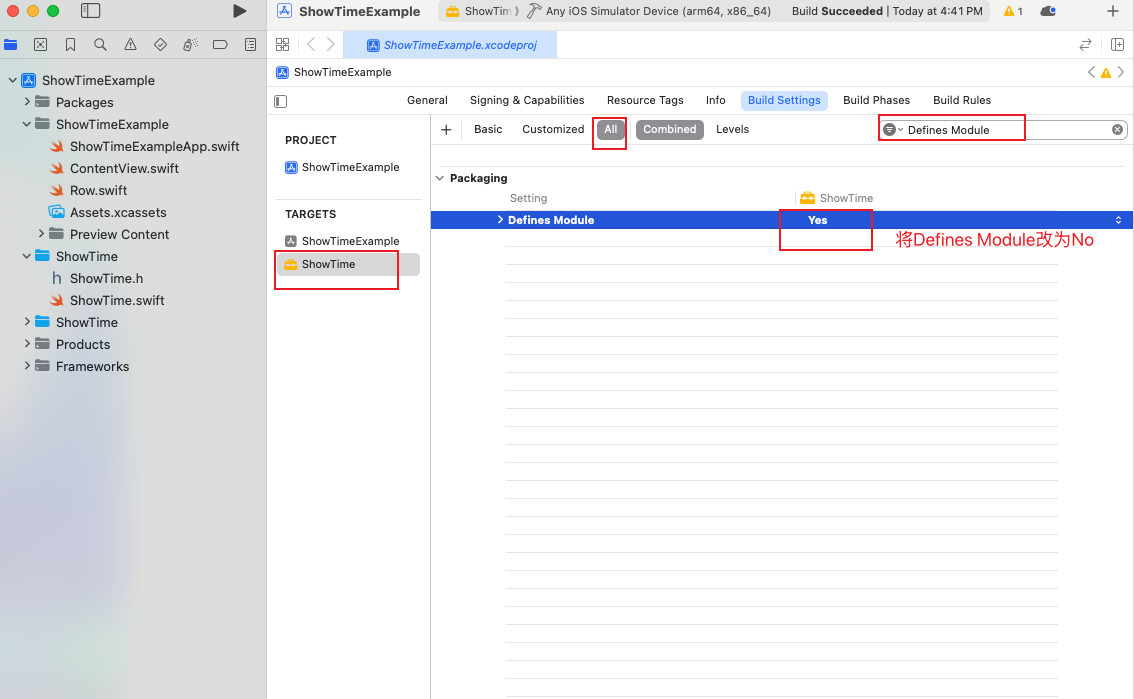Open the cloud status icon
The height and width of the screenshot is (699, 1134).
point(1048,11)
